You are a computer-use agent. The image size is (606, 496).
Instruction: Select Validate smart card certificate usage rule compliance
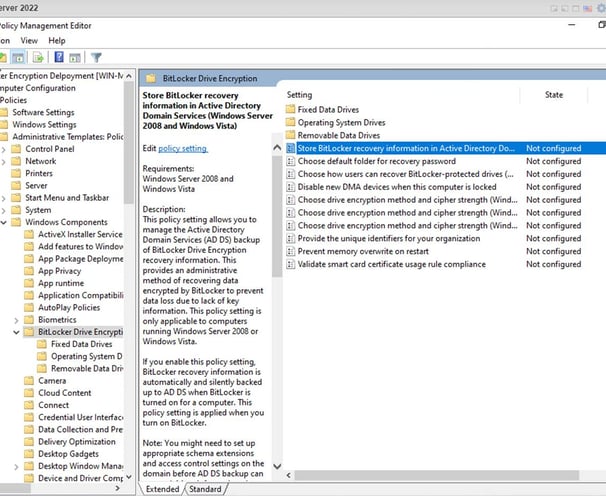[x=392, y=264]
